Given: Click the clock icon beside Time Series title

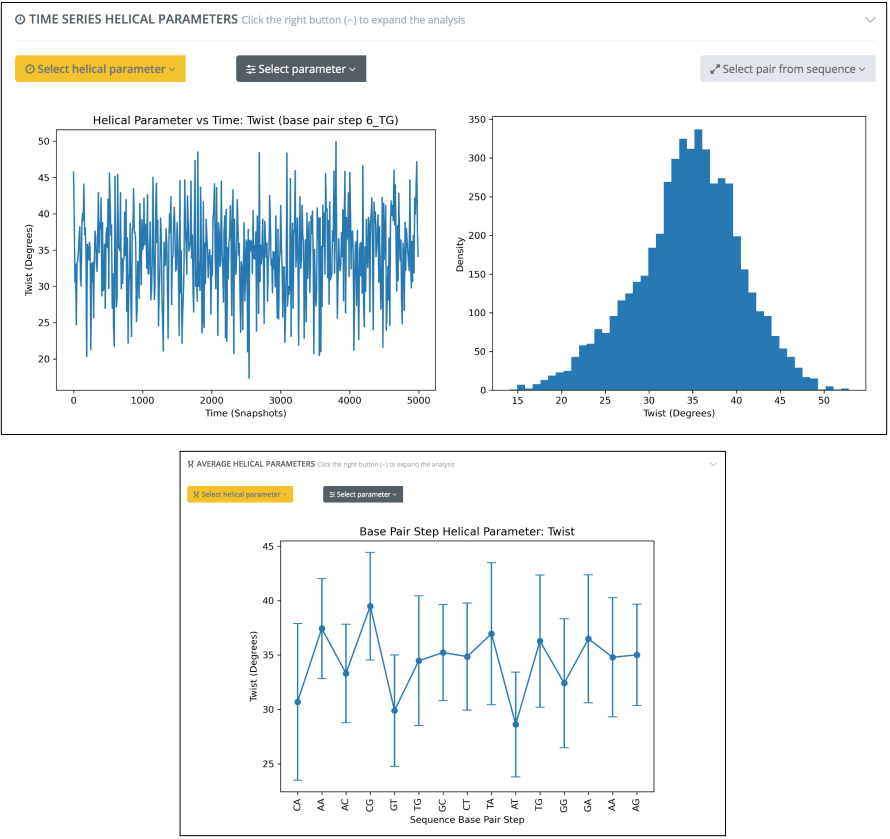Looking at the screenshot, I should 20,19.
